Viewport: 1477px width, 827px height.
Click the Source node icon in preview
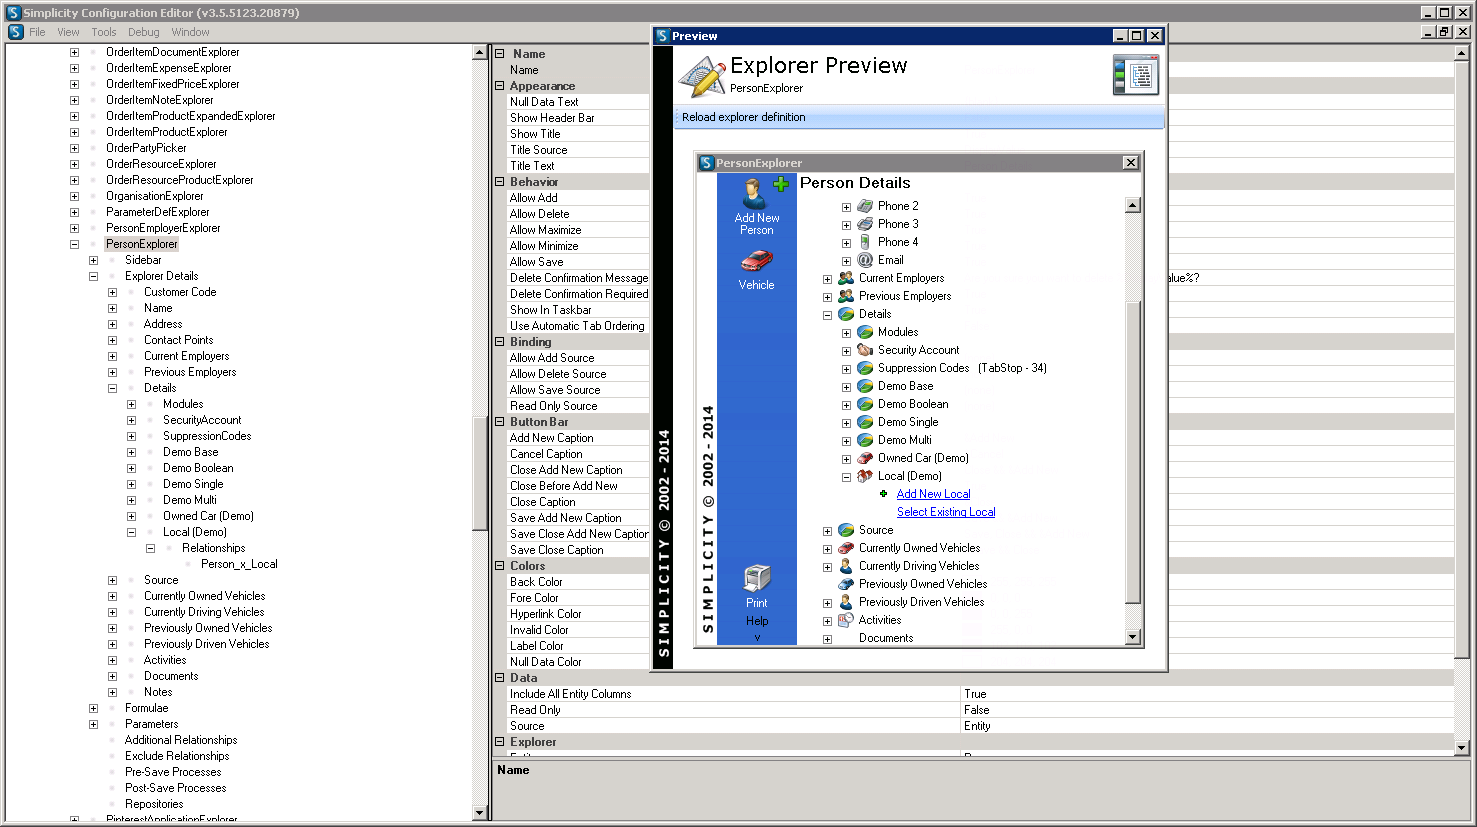click(846, 530)
